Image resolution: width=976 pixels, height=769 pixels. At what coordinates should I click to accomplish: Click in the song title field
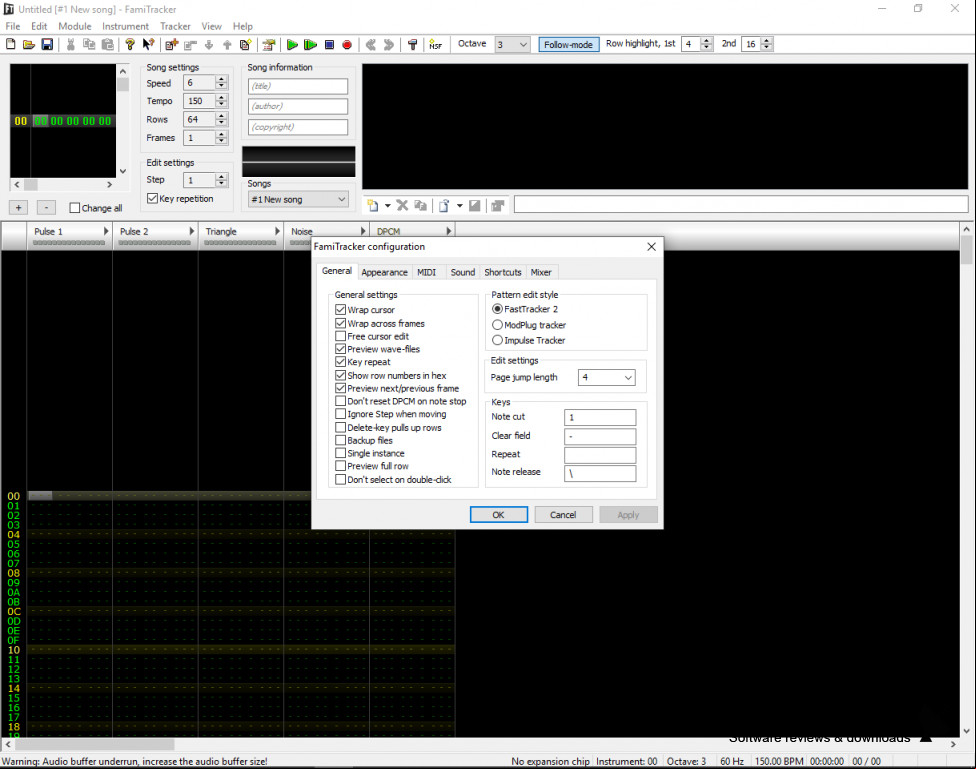[298, 86]
